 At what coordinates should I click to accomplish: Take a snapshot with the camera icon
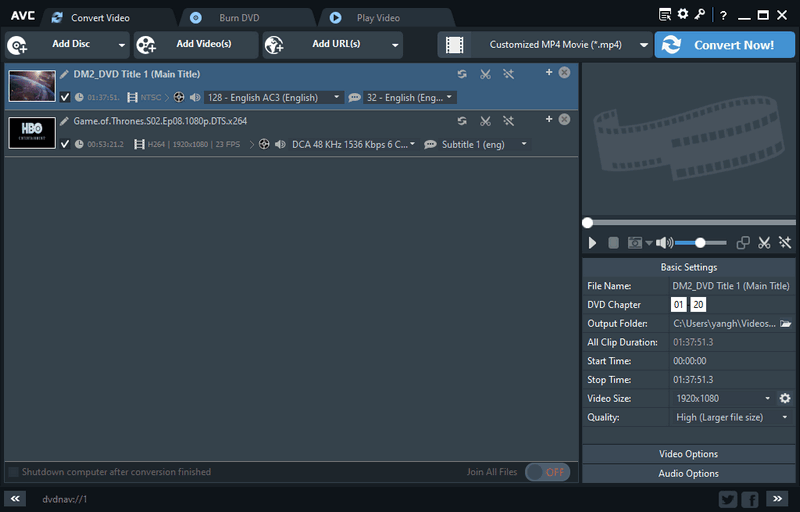click(634, 243)
